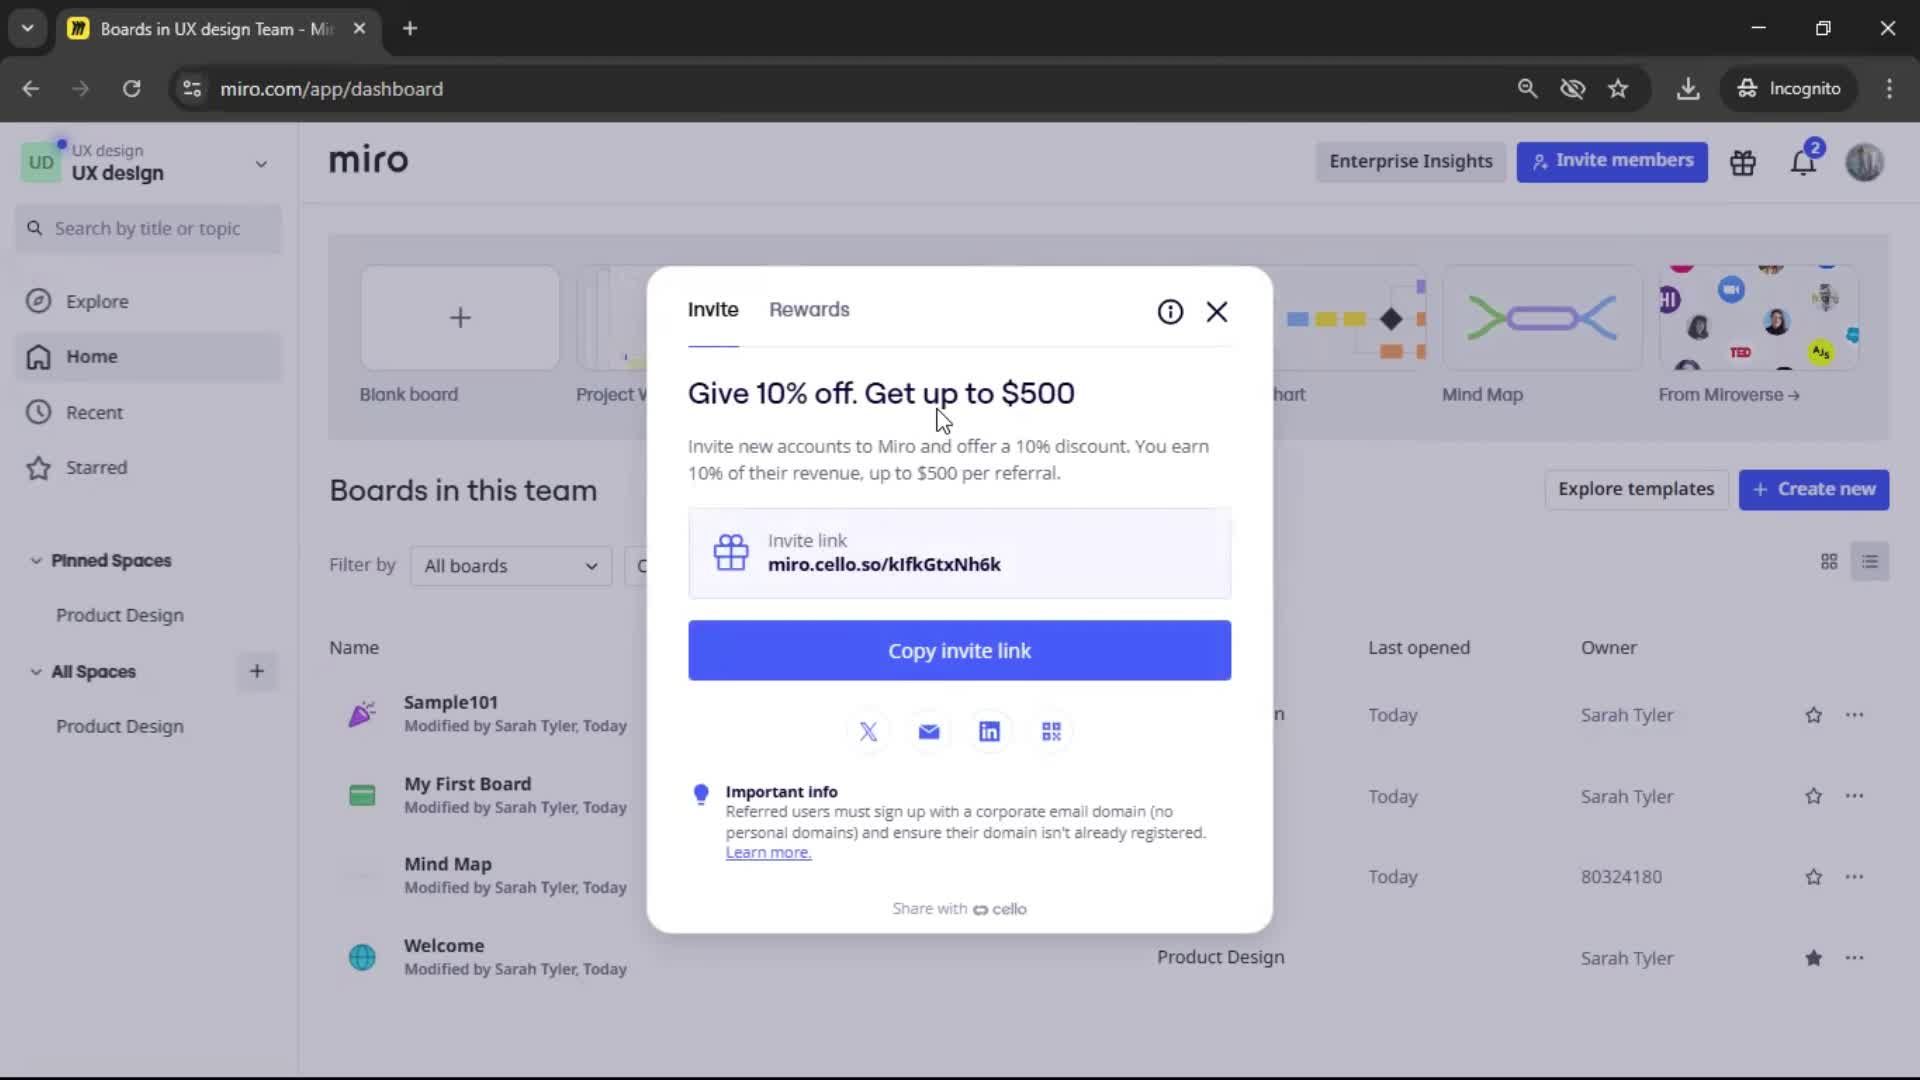1920x1080 pixels.
Task: Share the invite link by email icon
Action: click(x=929, y=732)
